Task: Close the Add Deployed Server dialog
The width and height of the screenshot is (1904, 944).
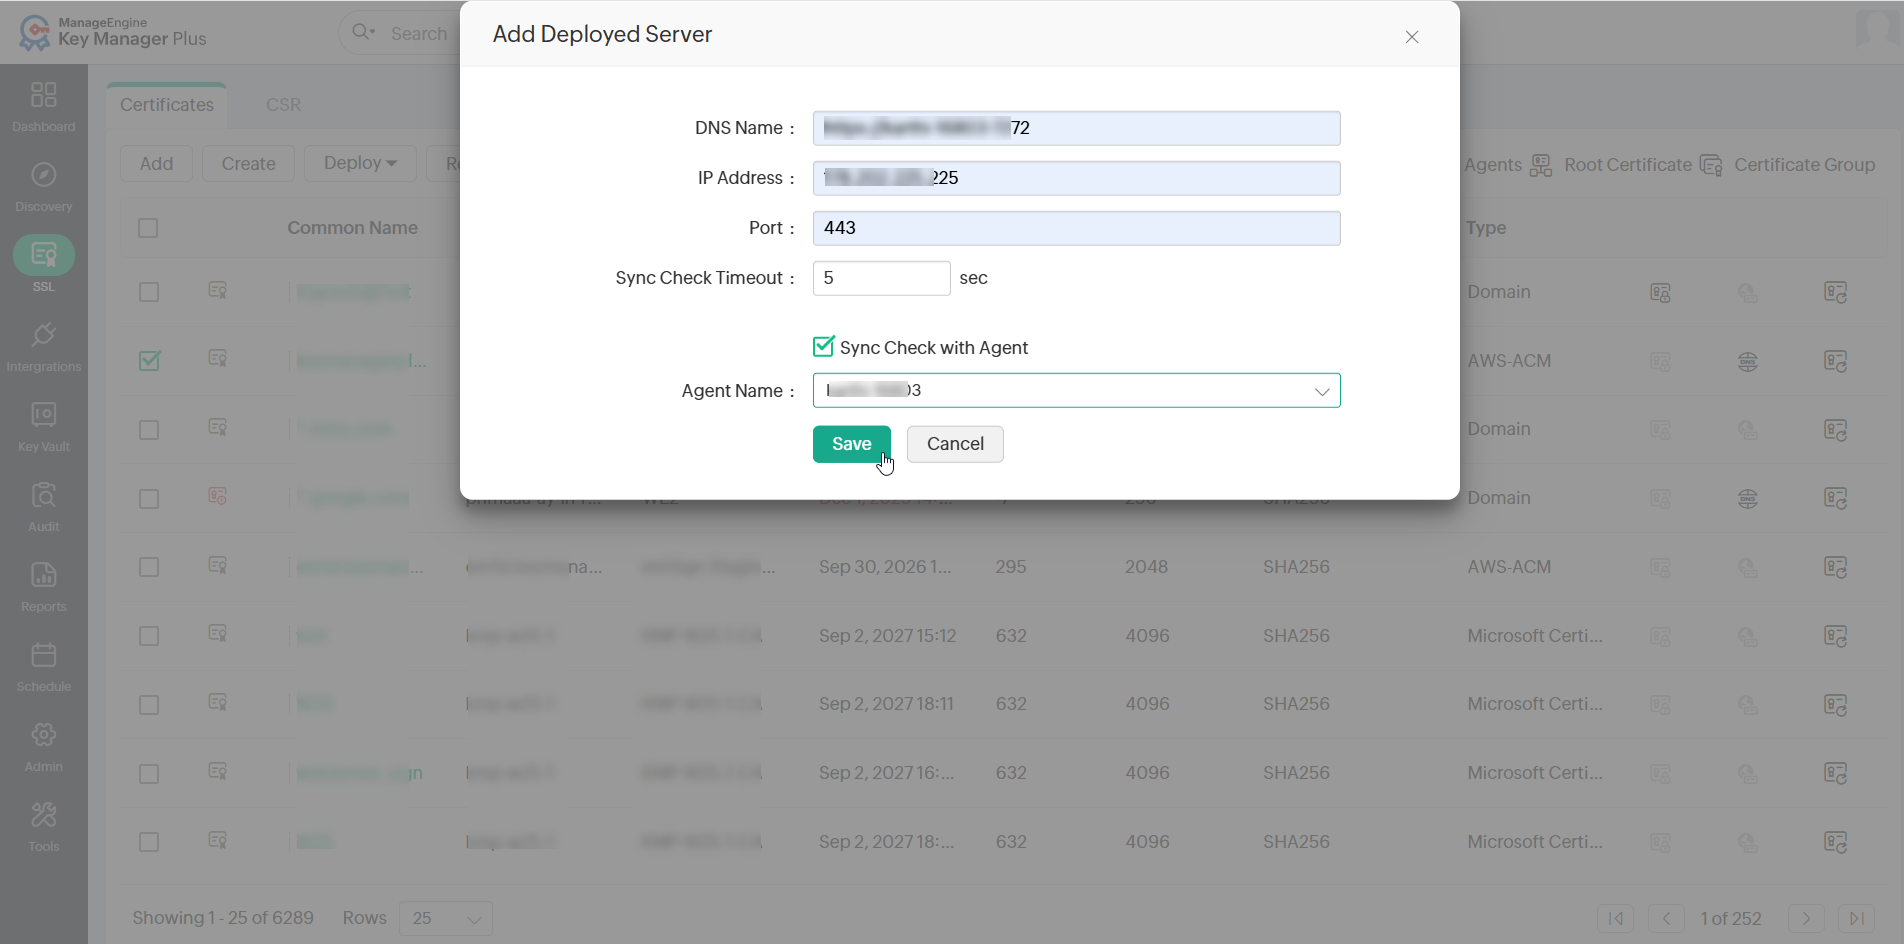Action: [1412, 37]
